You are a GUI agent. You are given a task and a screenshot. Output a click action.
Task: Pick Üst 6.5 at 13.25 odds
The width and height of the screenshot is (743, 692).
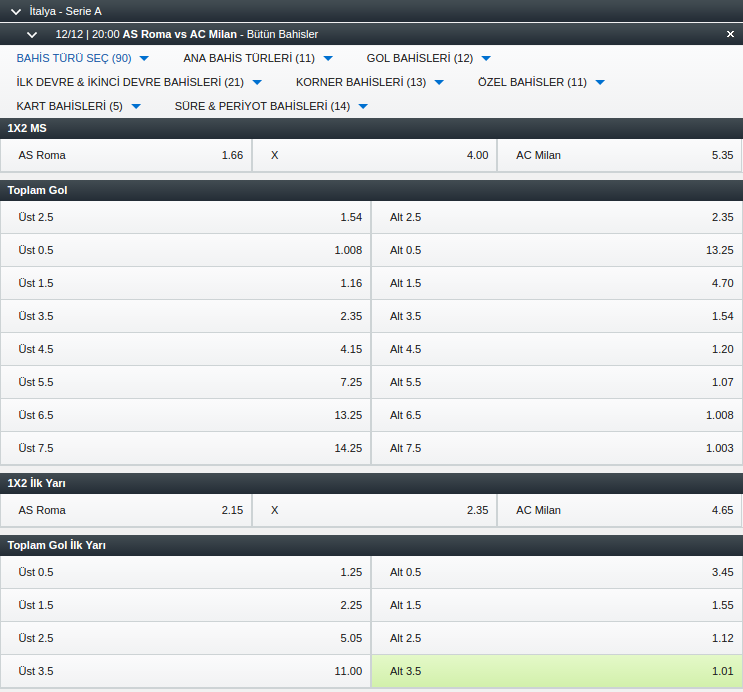pyautogui.click(x=185, y=415)
